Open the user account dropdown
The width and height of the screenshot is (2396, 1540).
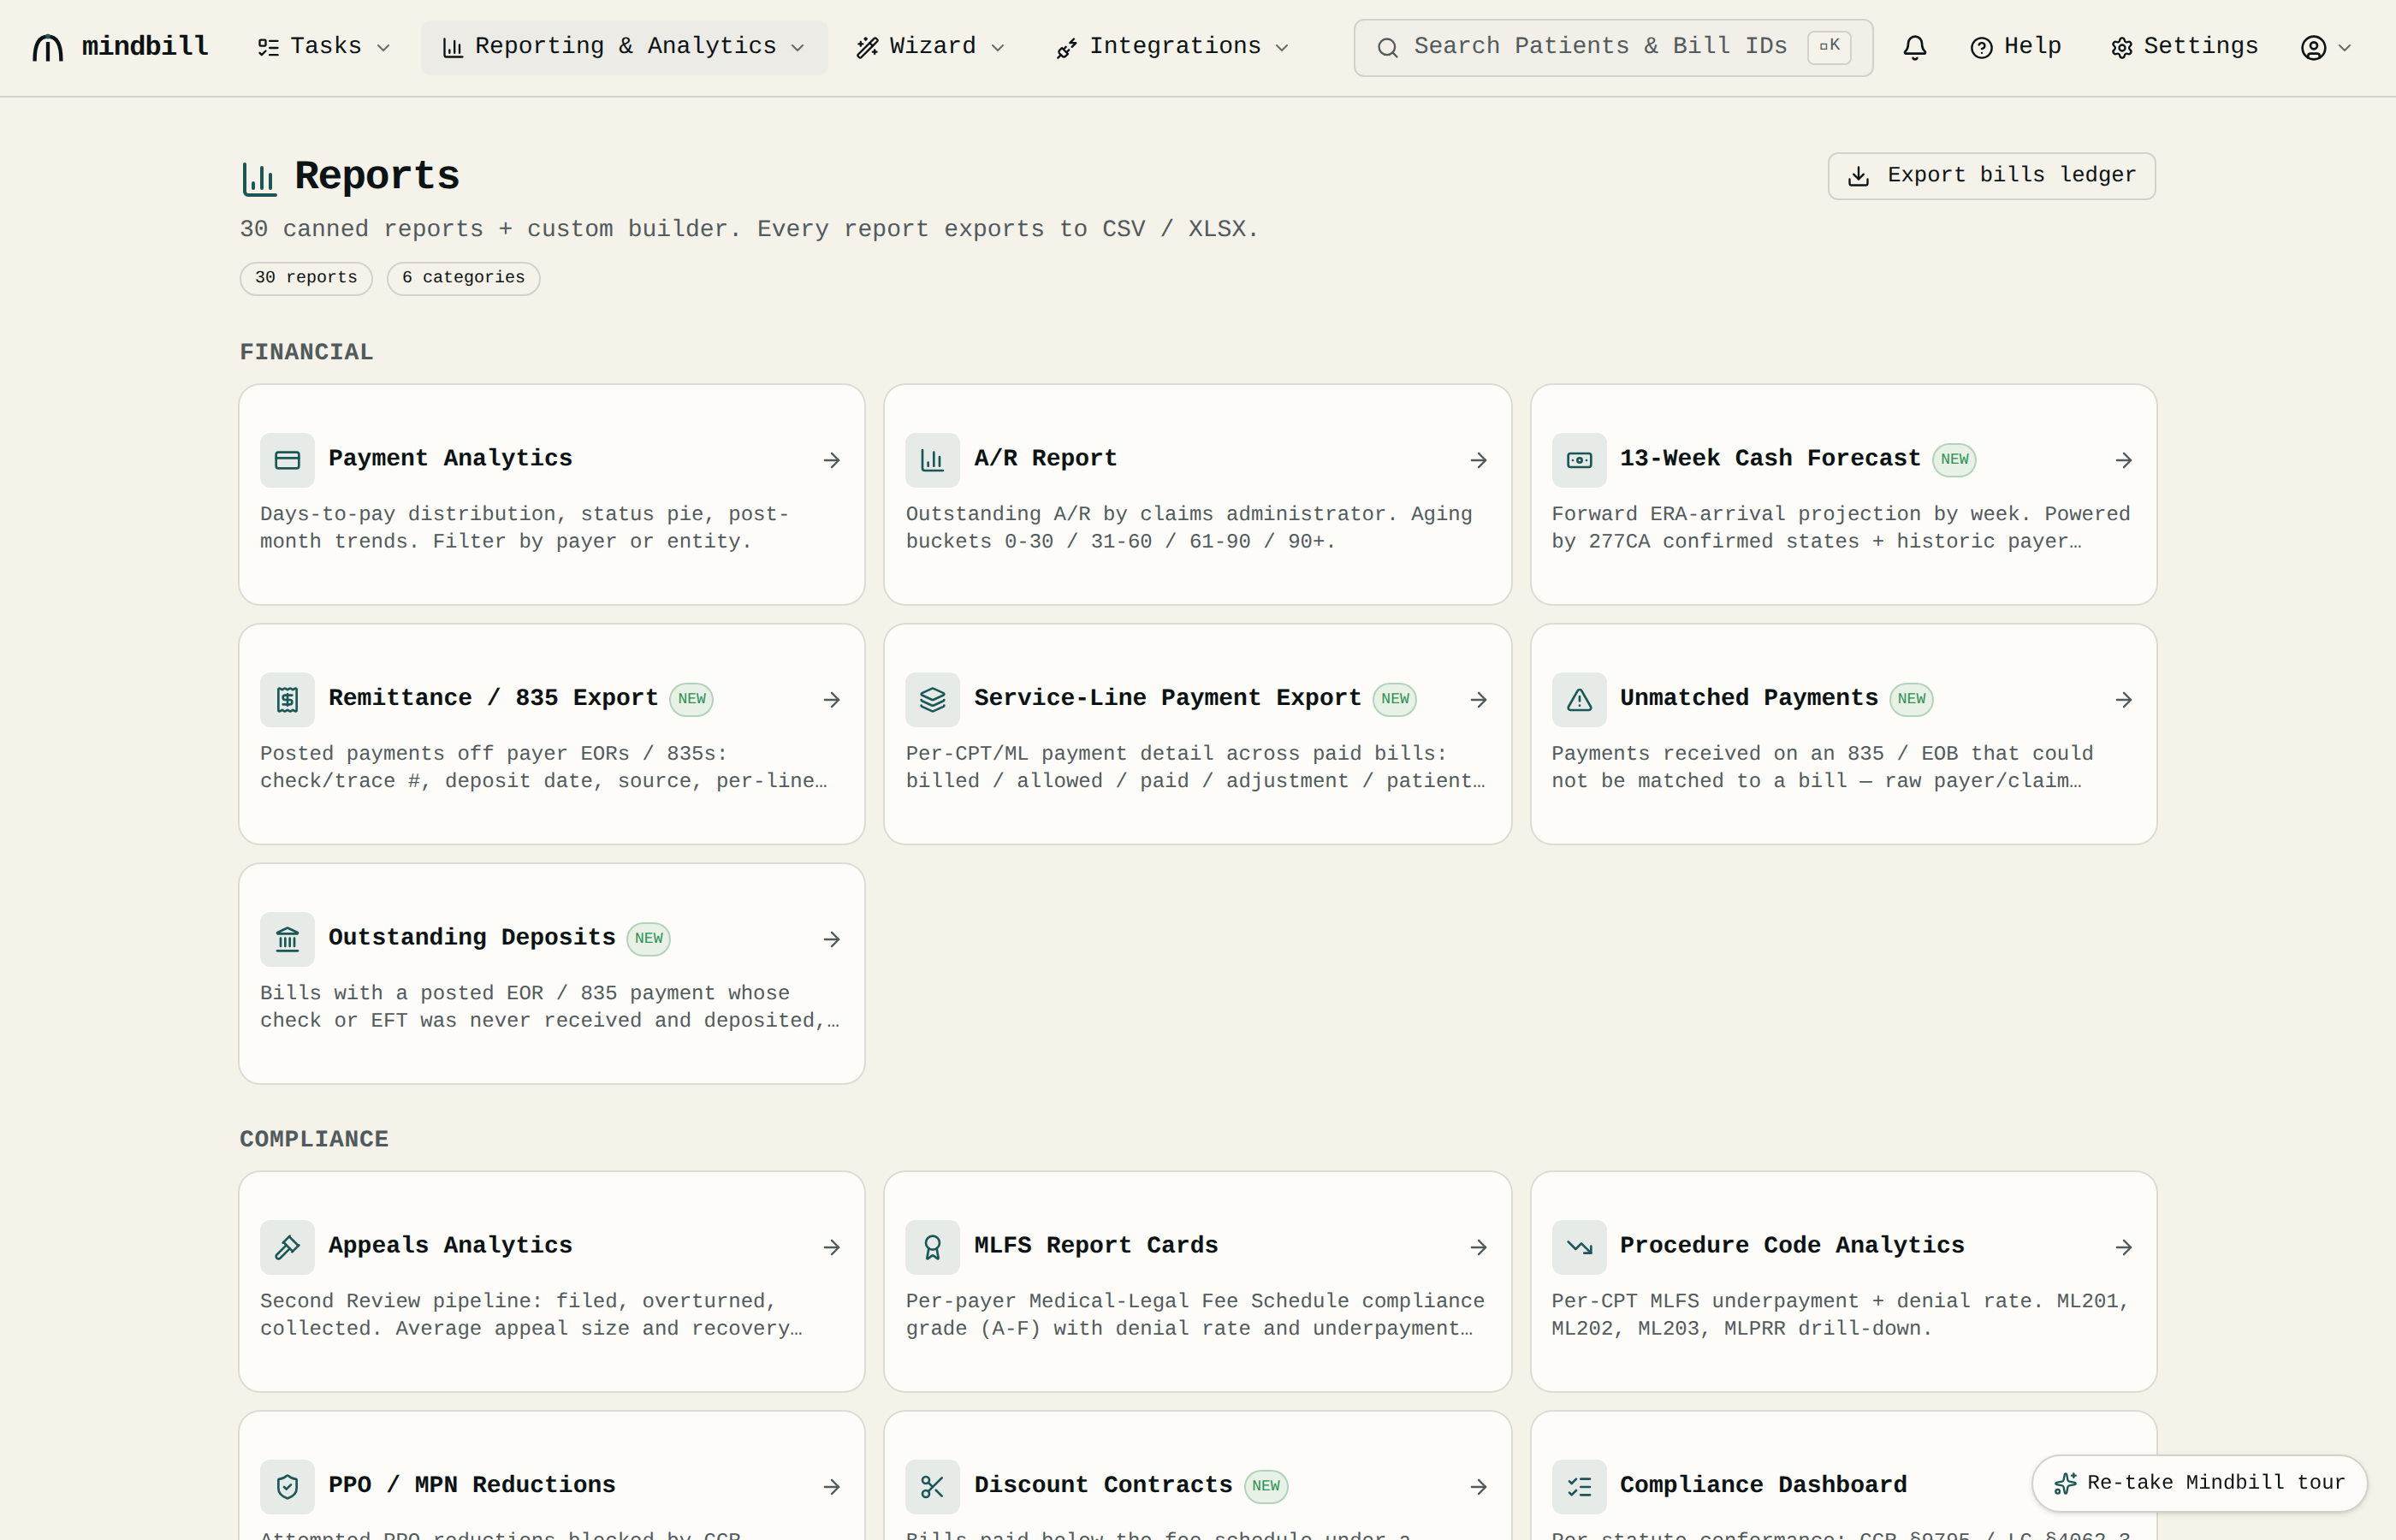[x=2325, y=47]
